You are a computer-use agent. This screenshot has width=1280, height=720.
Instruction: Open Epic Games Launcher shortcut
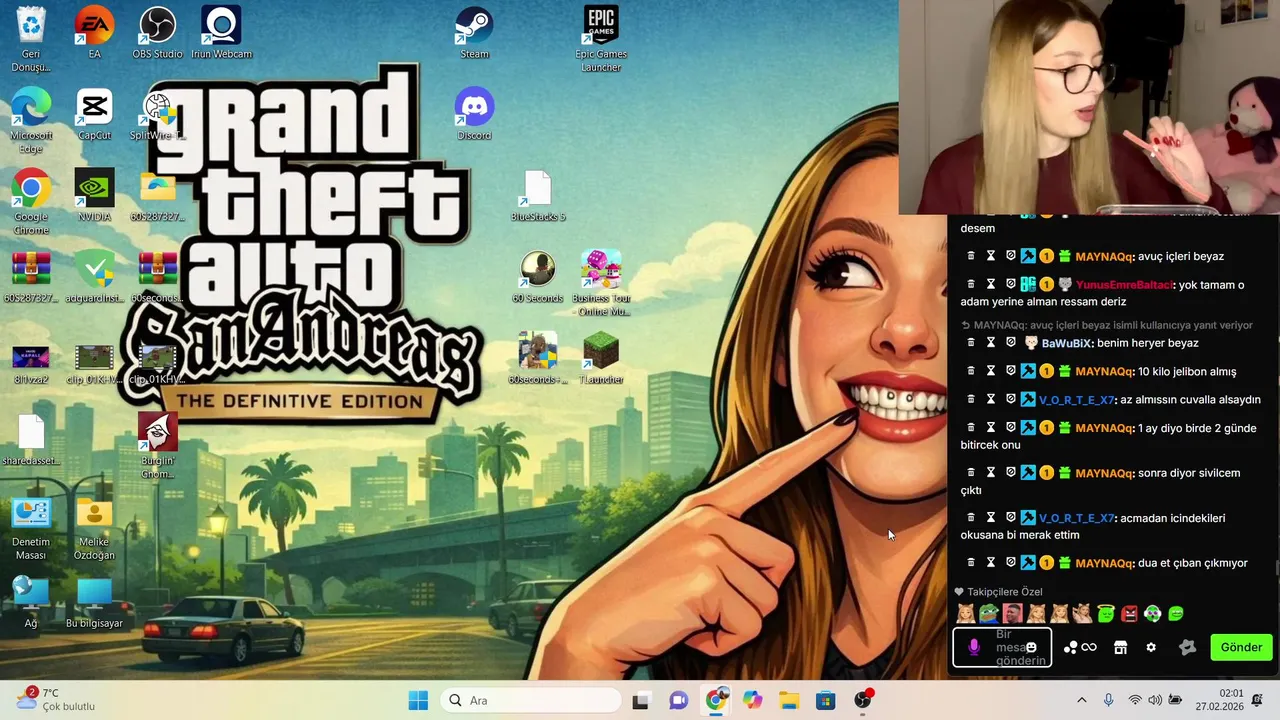click(x=601, y=38)
